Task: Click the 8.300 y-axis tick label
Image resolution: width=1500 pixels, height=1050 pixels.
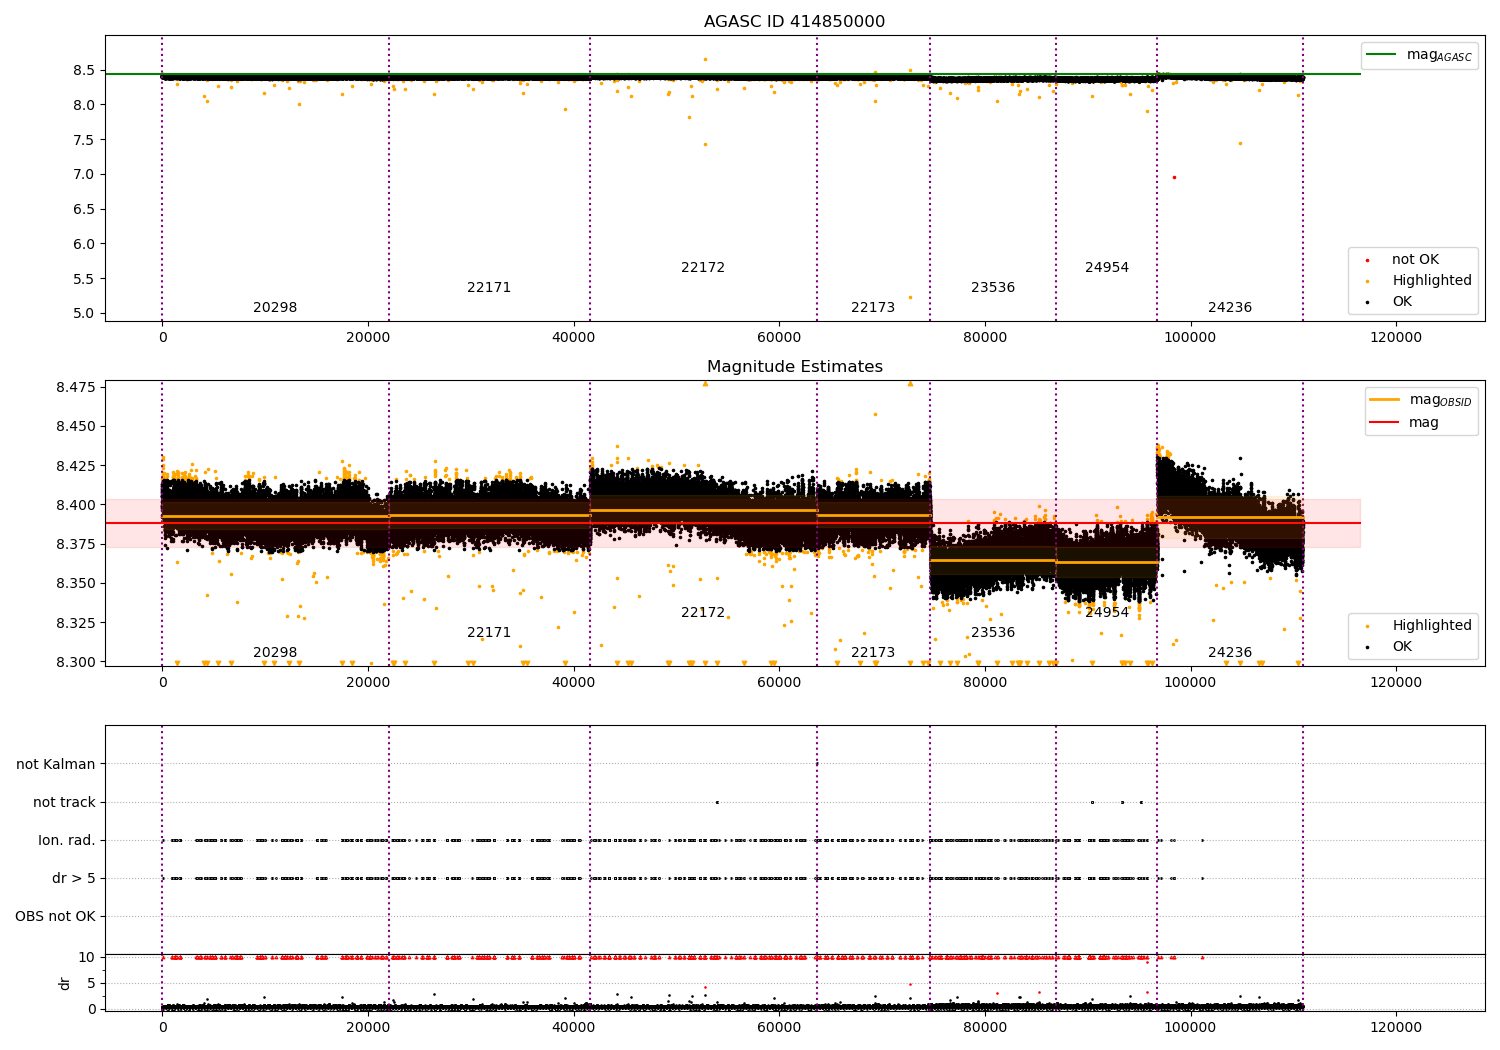Action: coord(77,662)
